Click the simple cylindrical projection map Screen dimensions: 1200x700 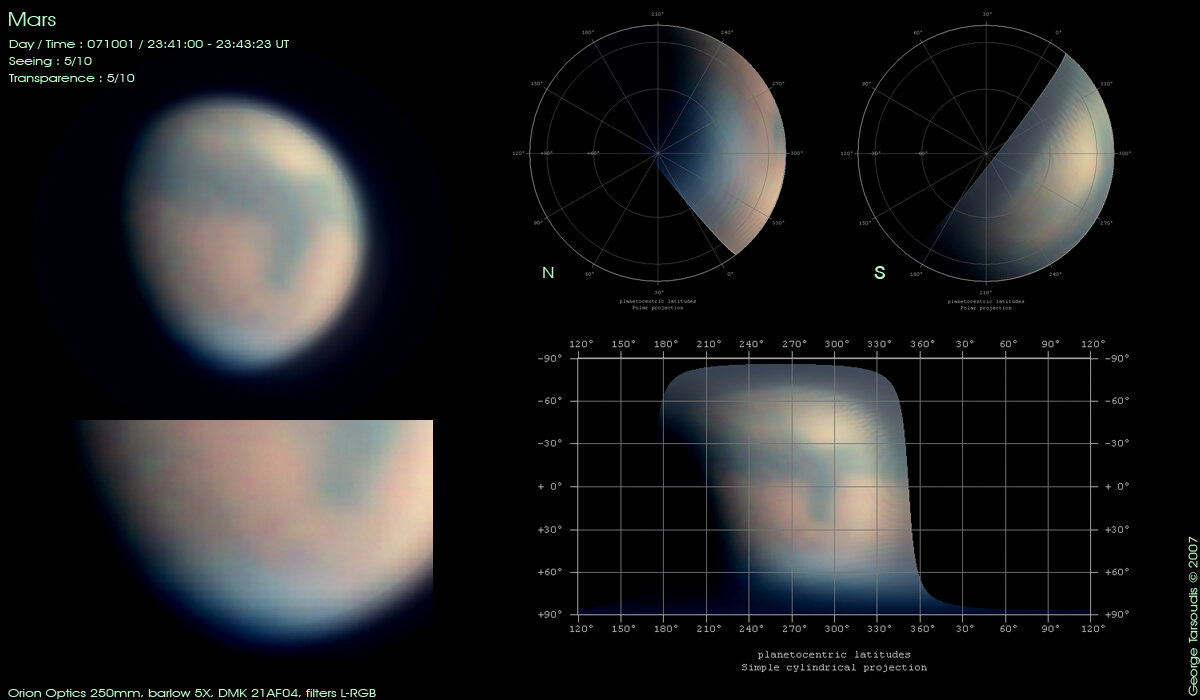click(835, 486)
